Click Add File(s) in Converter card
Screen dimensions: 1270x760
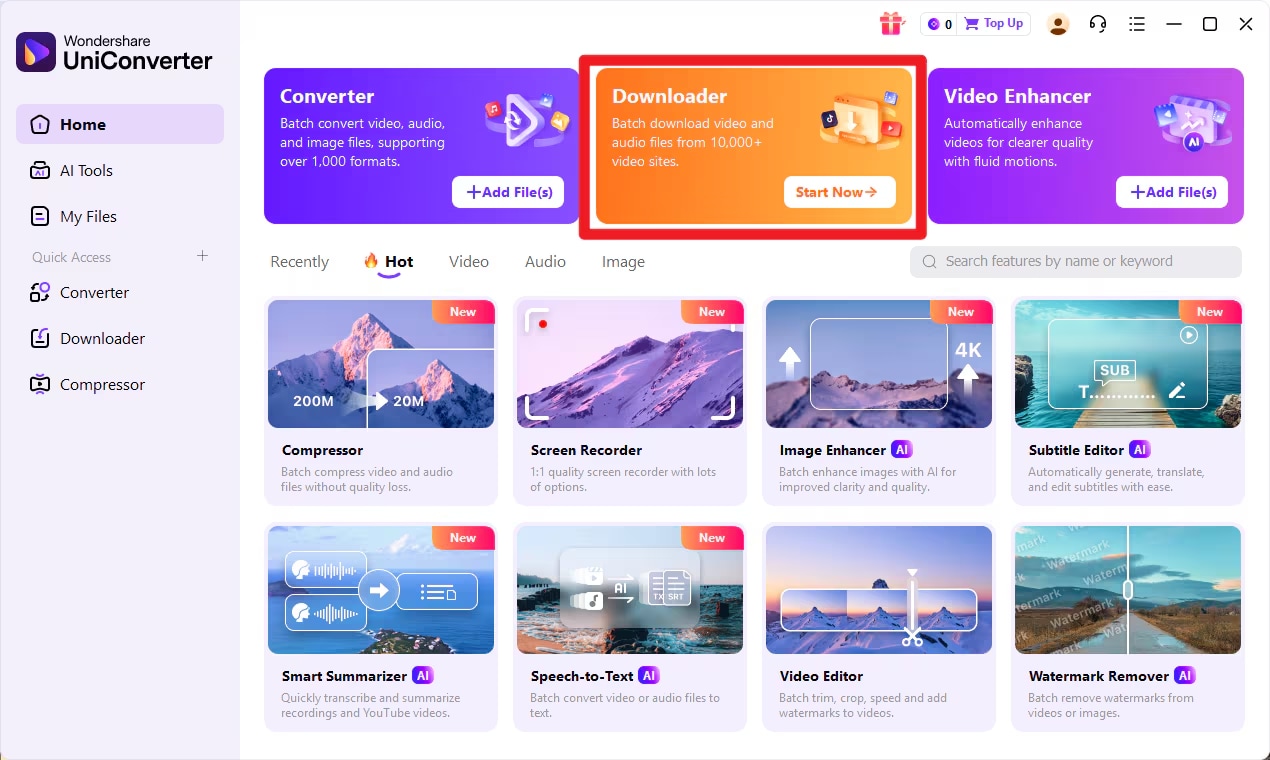[508, 192]
